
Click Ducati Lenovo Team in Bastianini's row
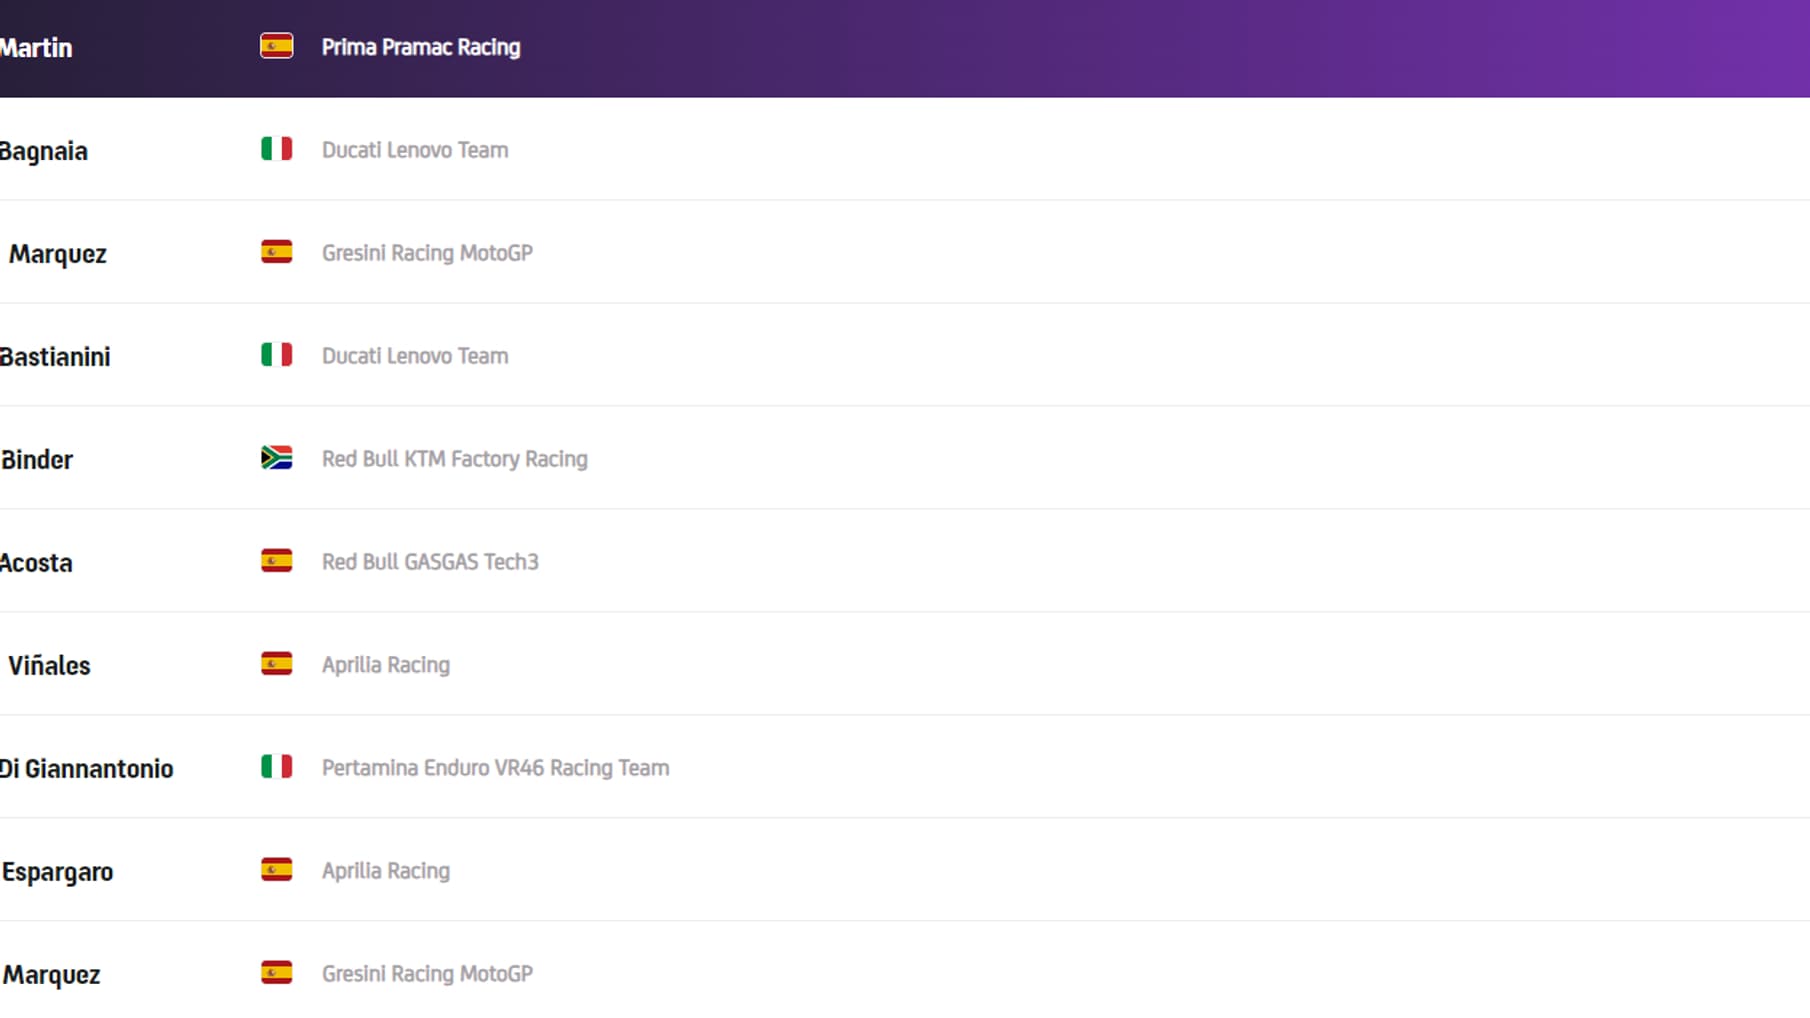pyautogui.click(x=415, y=356)
